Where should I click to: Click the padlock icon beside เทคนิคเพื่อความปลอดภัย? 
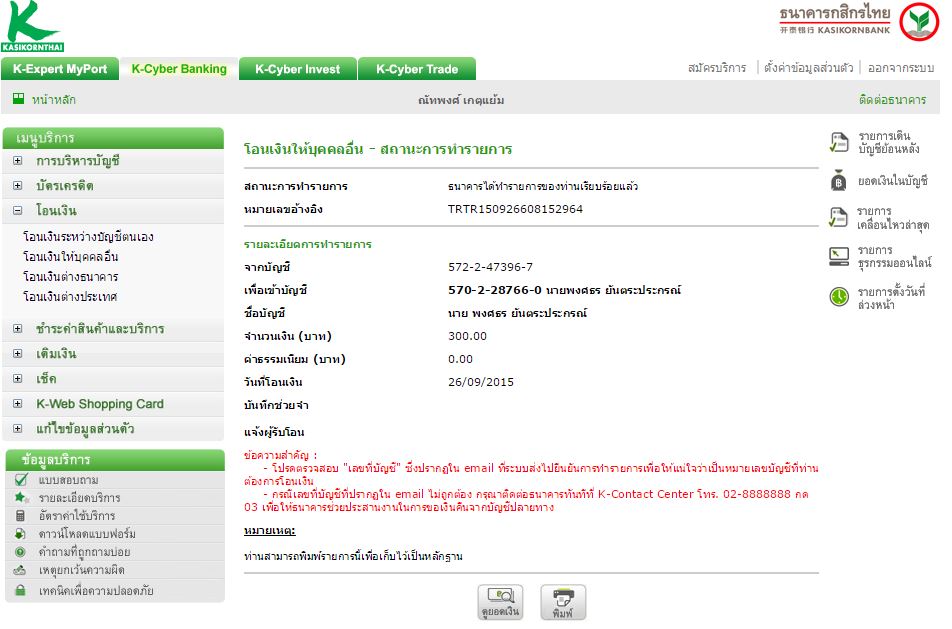pos(20,590)
